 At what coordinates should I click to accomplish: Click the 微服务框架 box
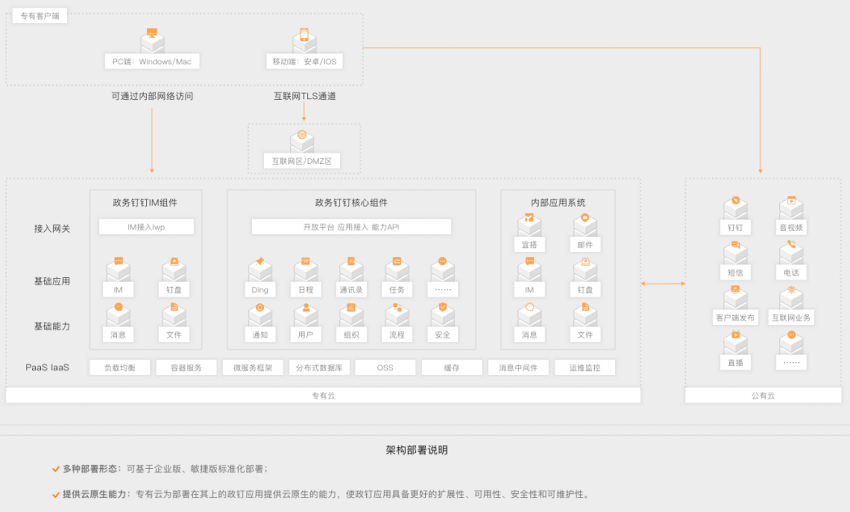pyautogui.click(x=253, y=367)
